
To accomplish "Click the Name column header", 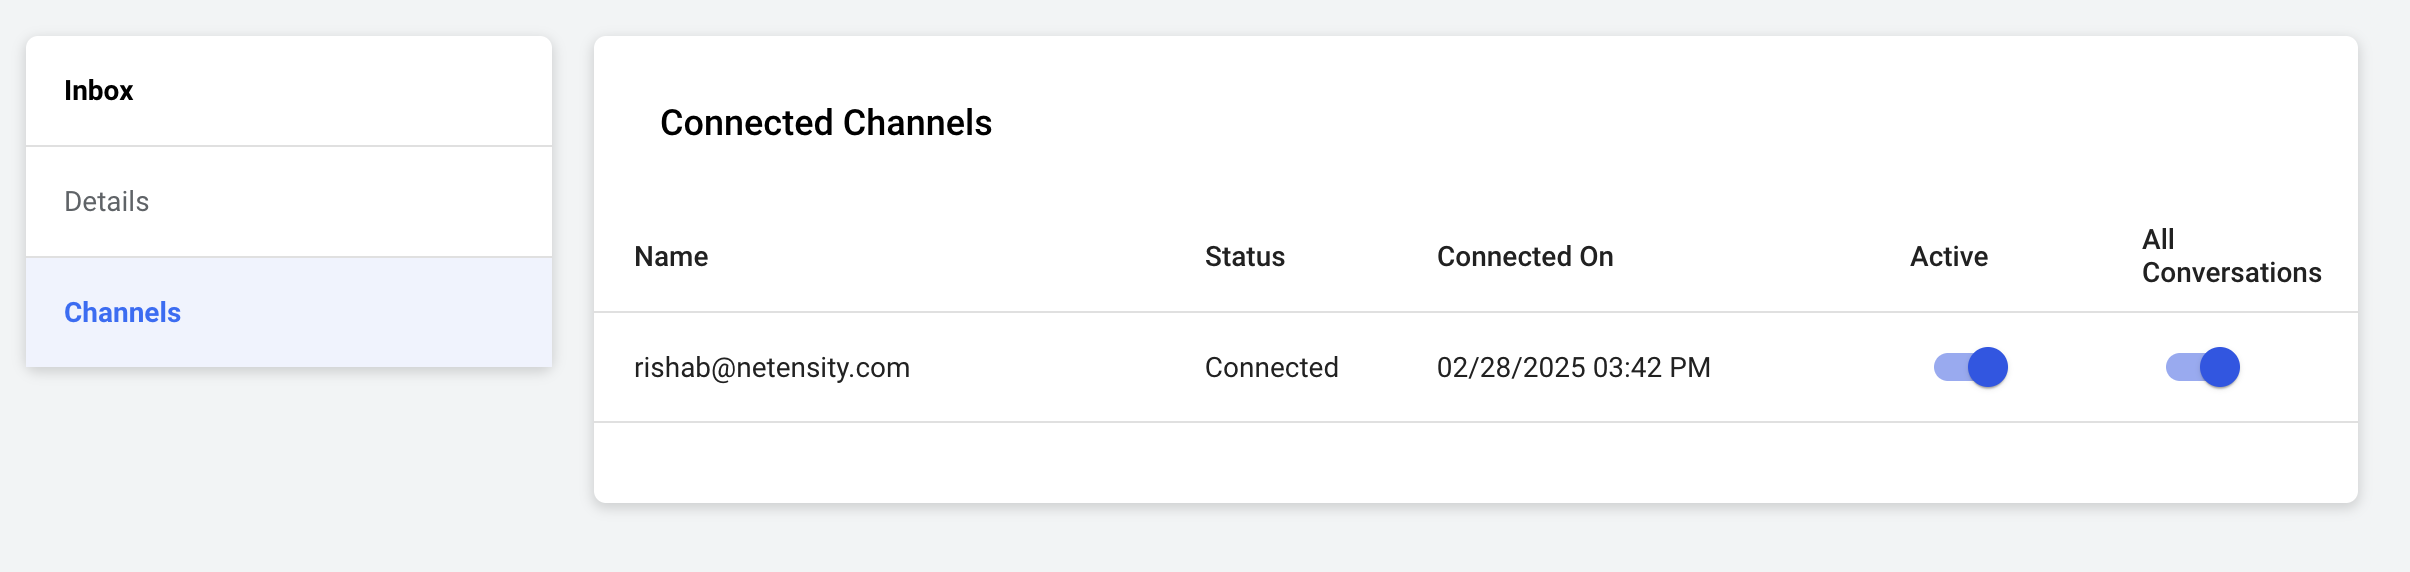I will click(671, 257).
